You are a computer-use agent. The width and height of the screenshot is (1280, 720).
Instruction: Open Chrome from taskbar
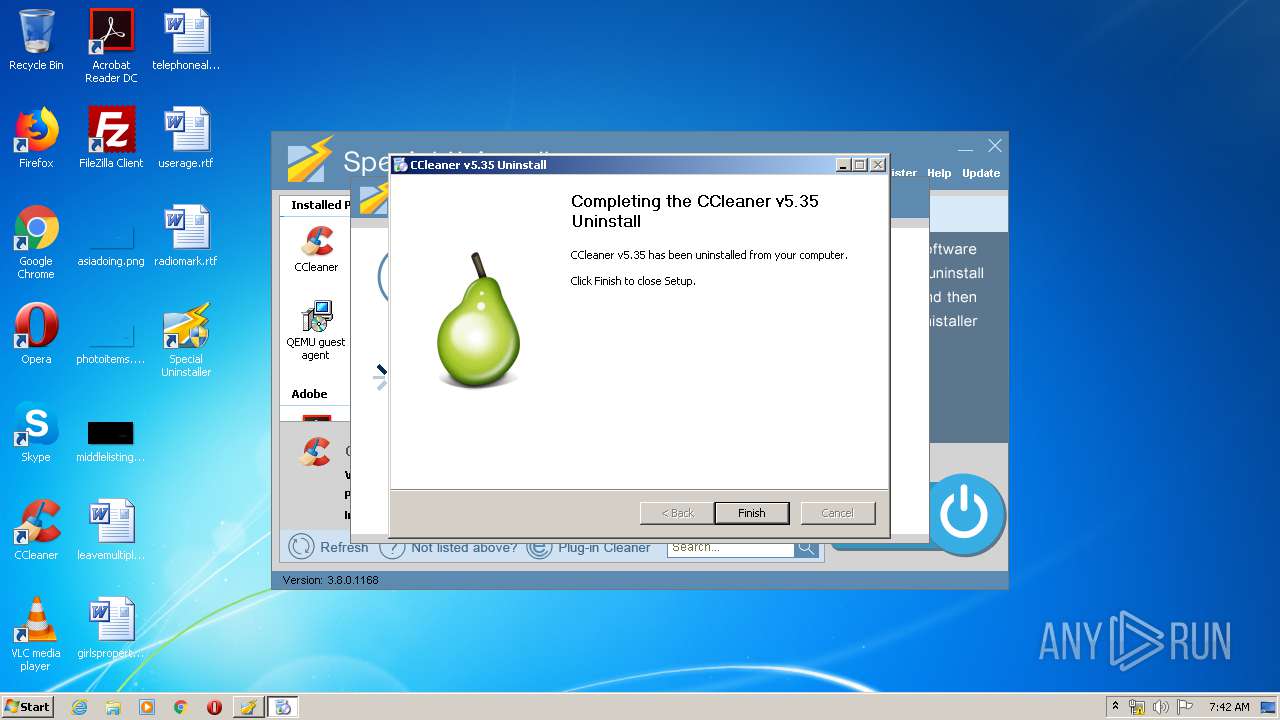(x=181, y=707)
